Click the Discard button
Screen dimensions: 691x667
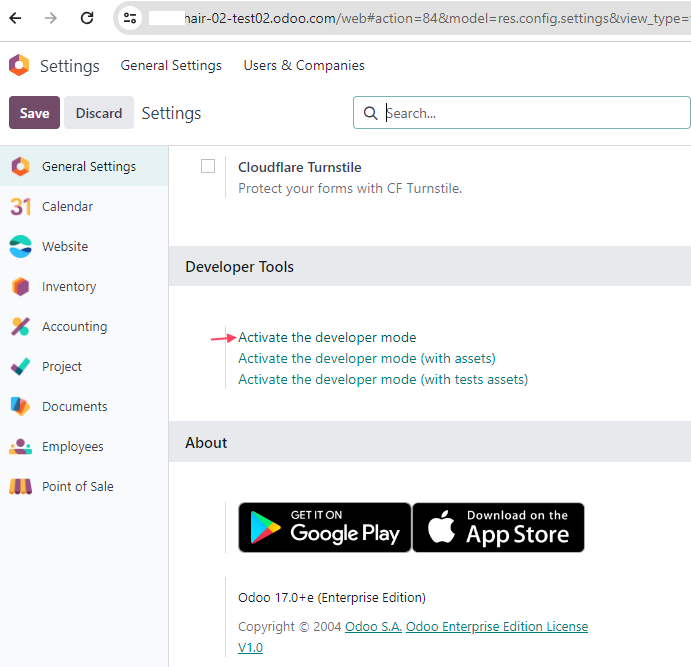pyautogui.click(x=99, y=113)
